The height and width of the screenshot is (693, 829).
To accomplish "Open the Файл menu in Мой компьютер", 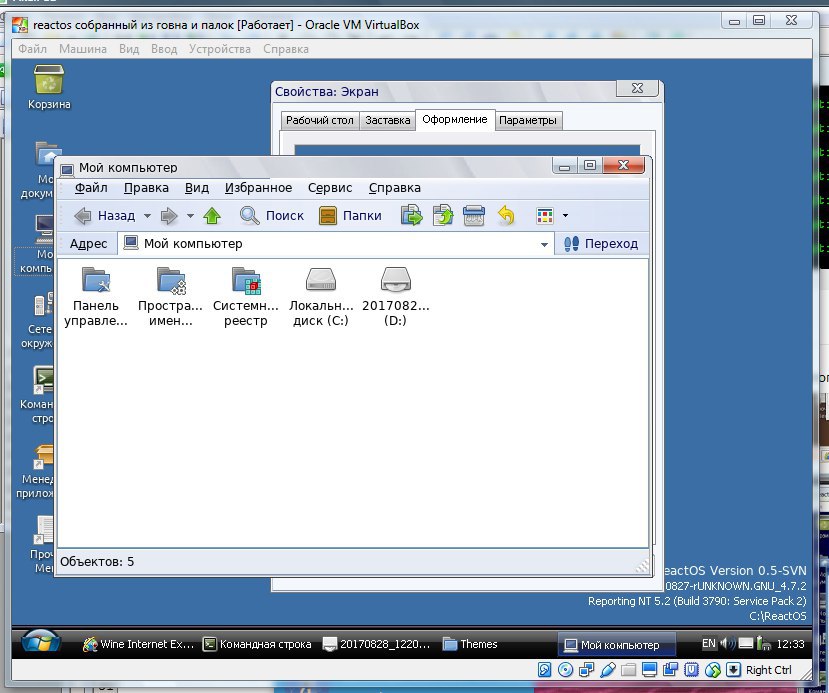I will 91,188.
